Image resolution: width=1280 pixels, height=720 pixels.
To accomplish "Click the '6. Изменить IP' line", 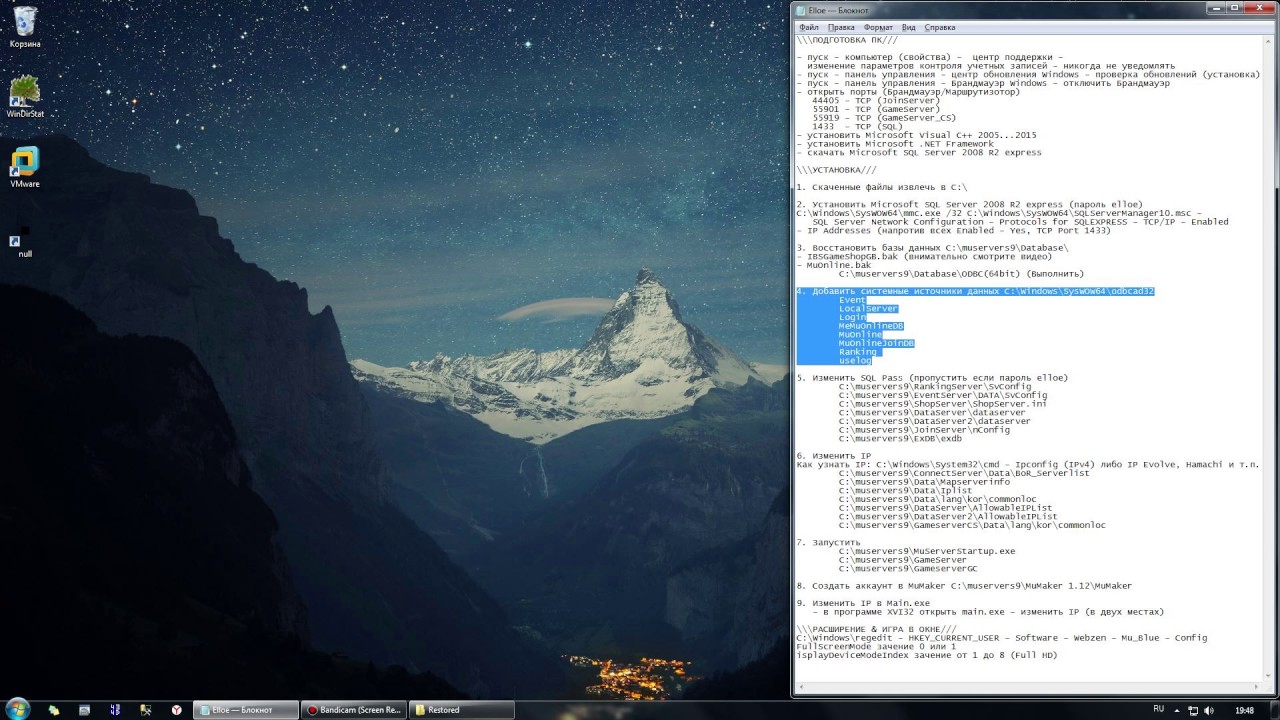I will pyautogui.click(x=834, y=456).
